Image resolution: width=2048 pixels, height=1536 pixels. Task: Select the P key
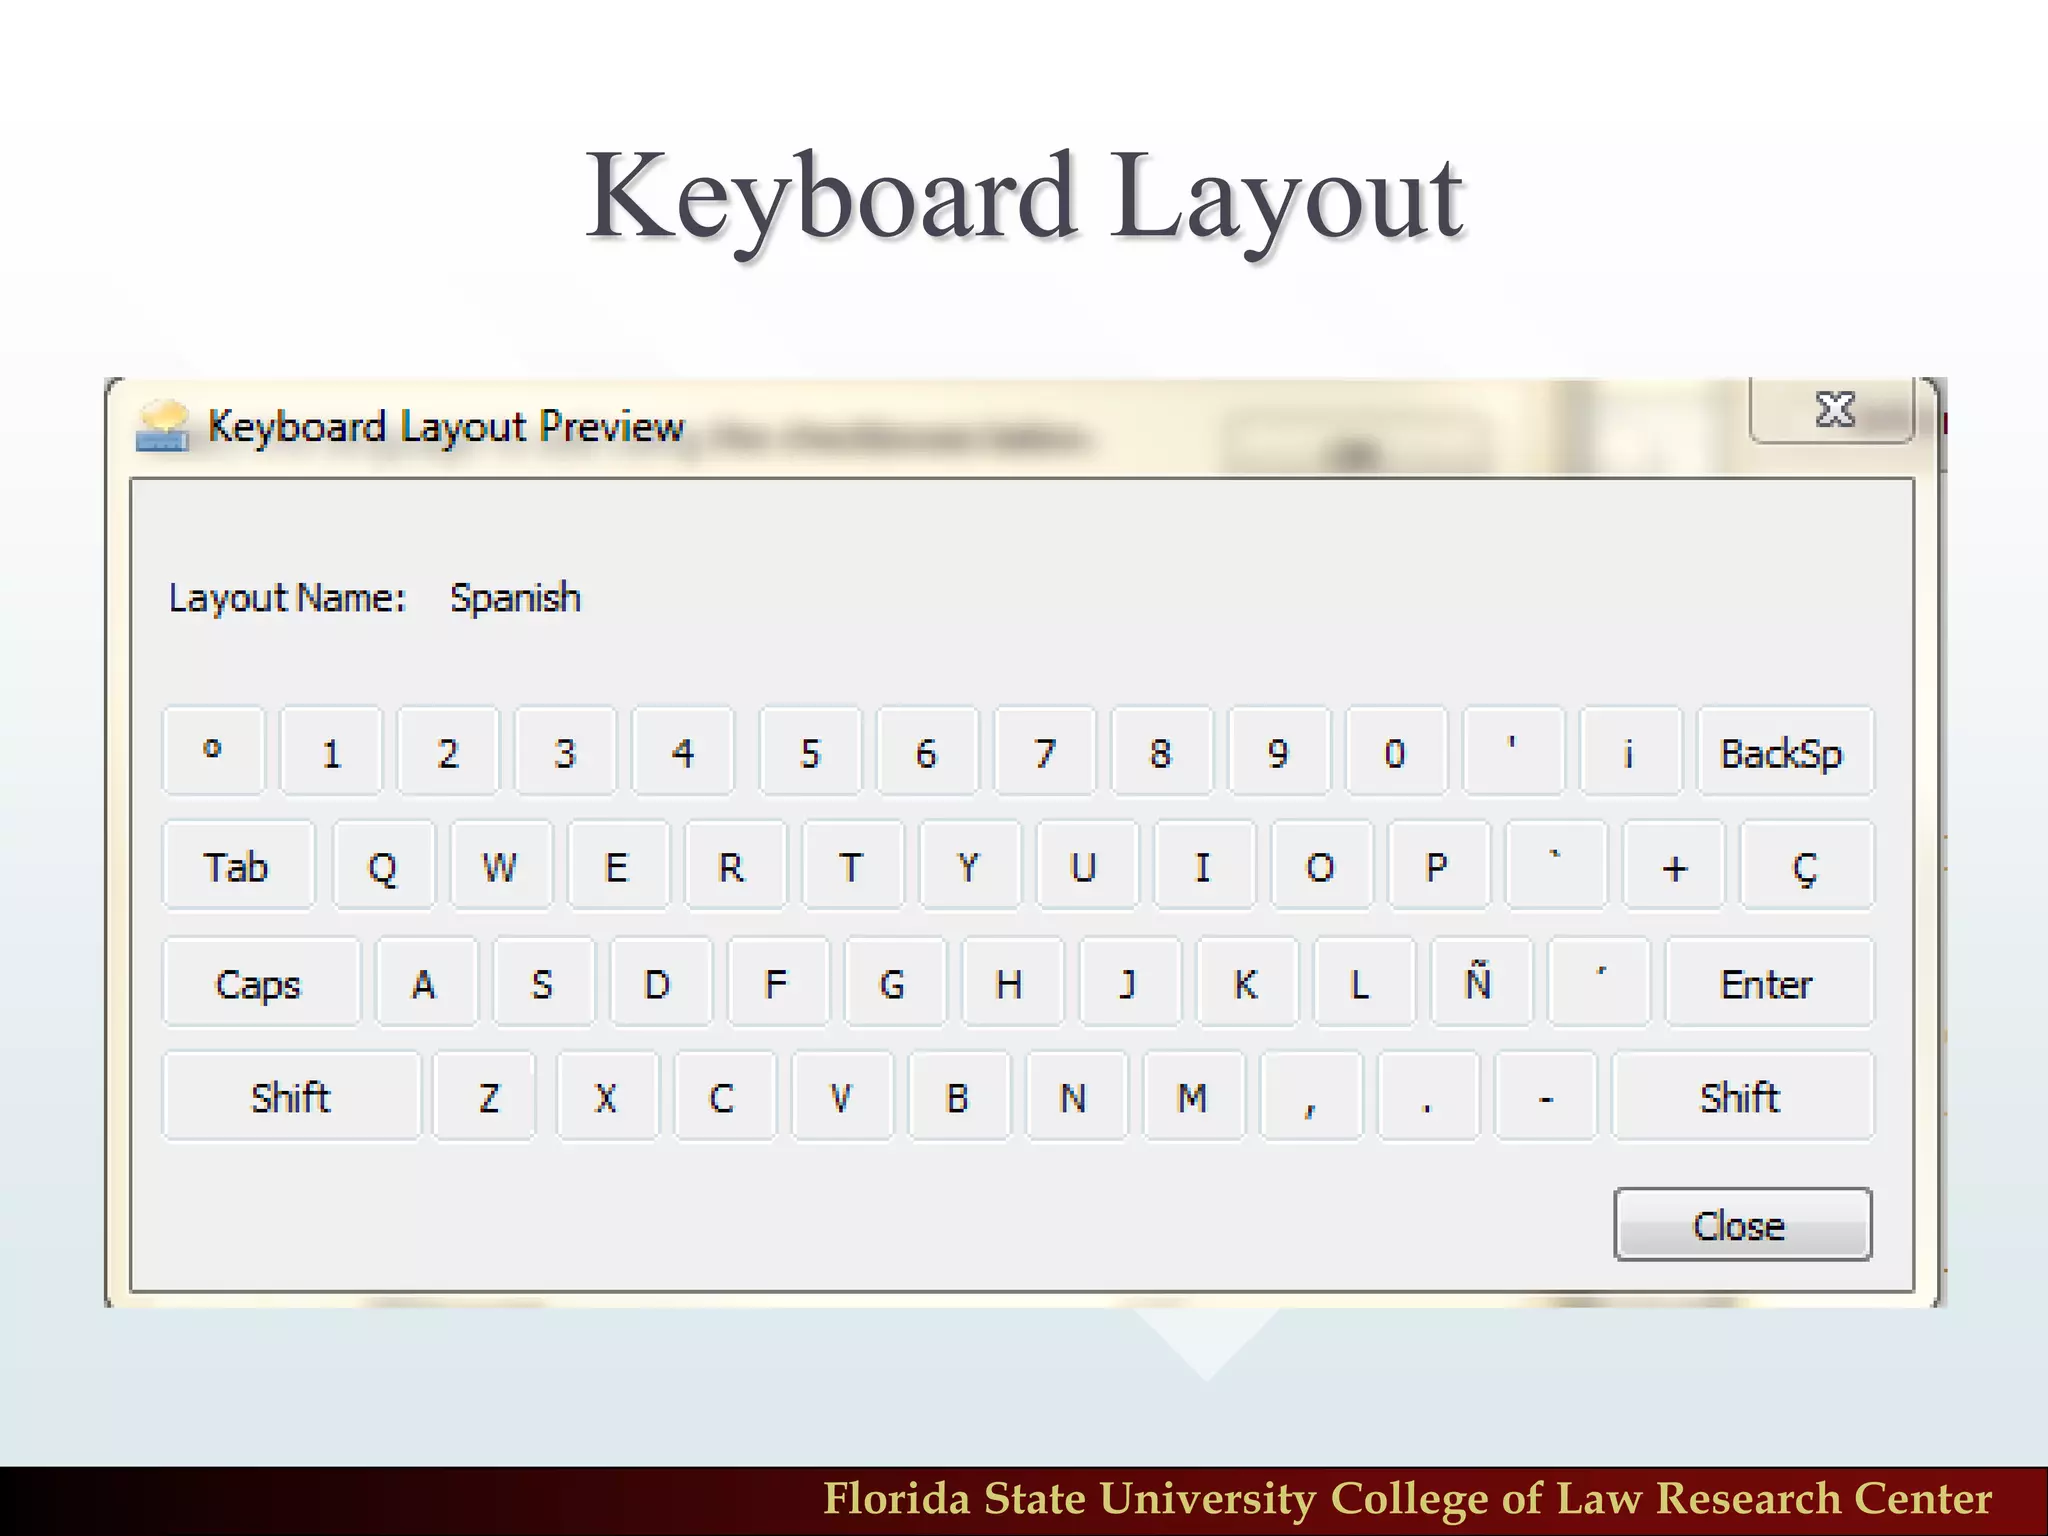(x=1438, y=866)
